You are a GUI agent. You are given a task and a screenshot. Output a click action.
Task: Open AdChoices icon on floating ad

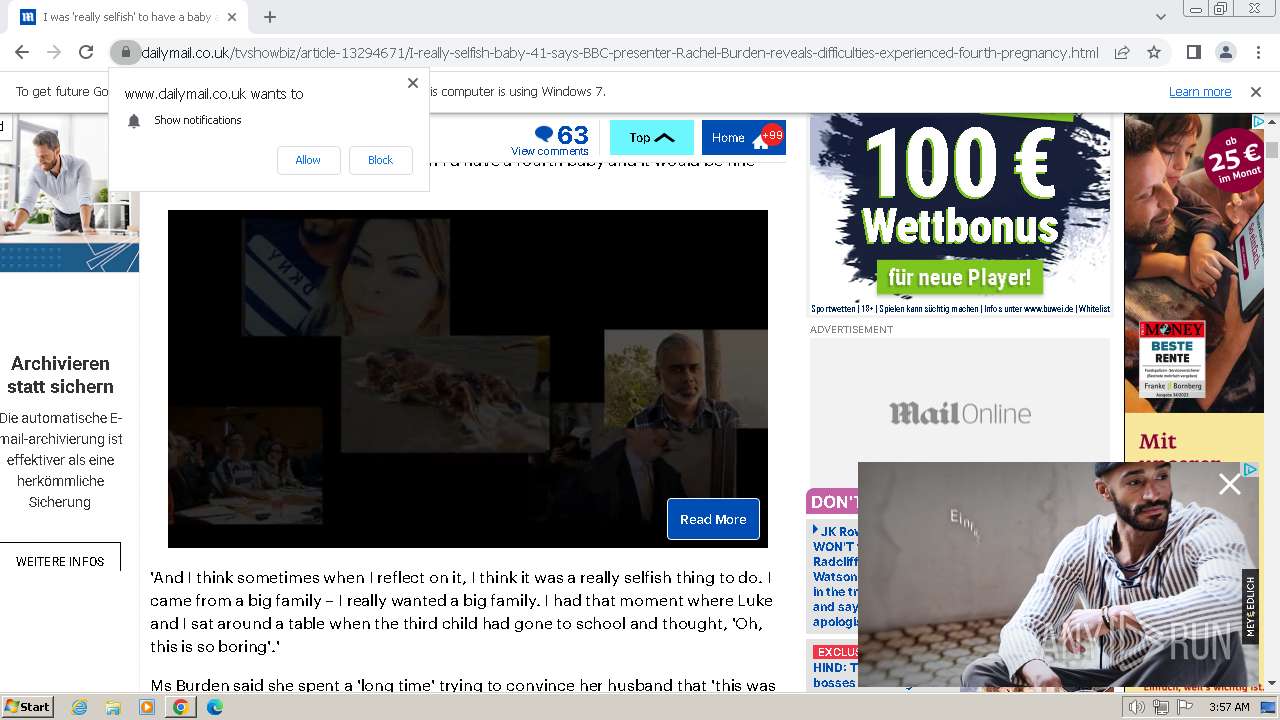pos(1250,469)
